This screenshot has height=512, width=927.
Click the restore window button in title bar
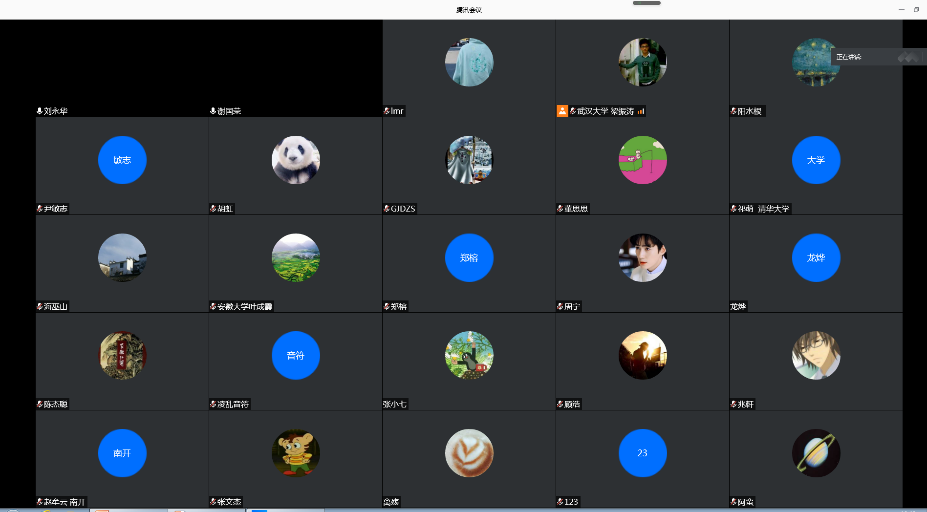(915, 9)
